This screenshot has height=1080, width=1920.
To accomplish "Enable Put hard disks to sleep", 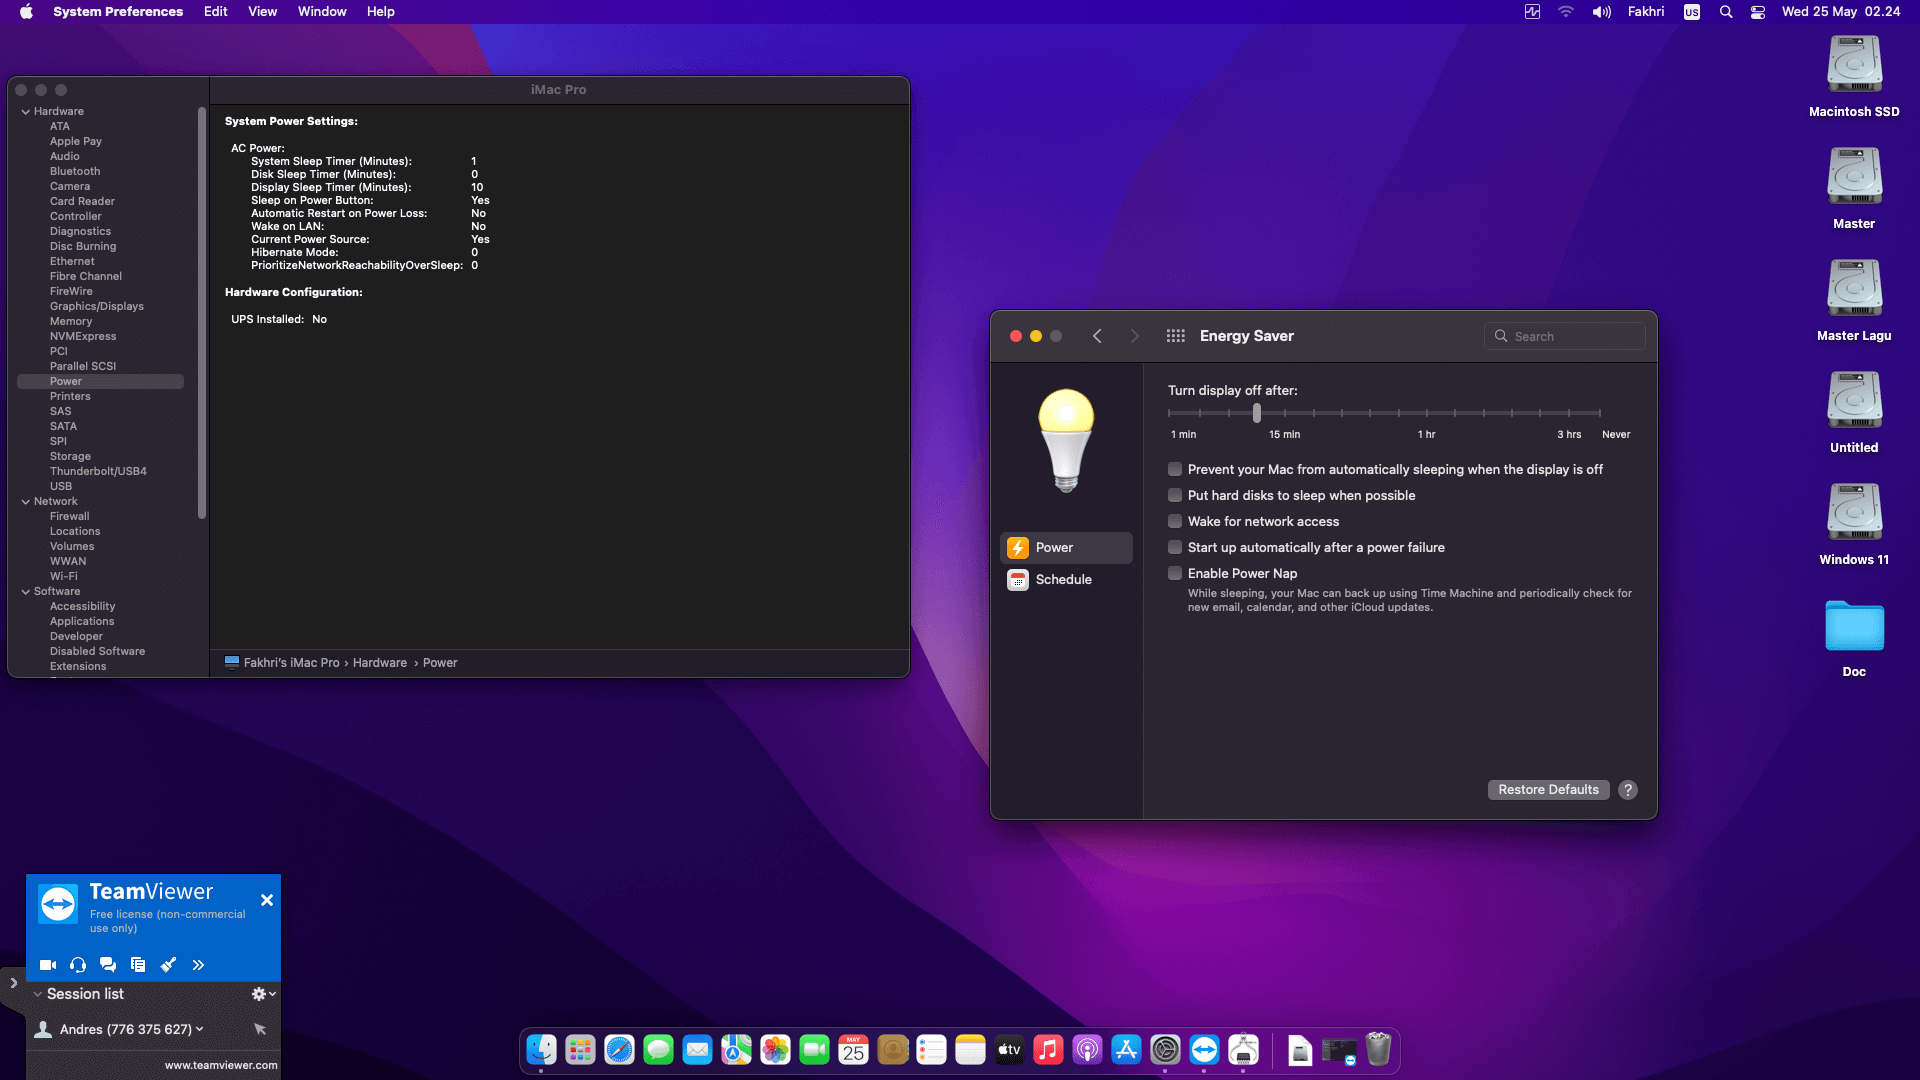I will (x=1175, y=495).
